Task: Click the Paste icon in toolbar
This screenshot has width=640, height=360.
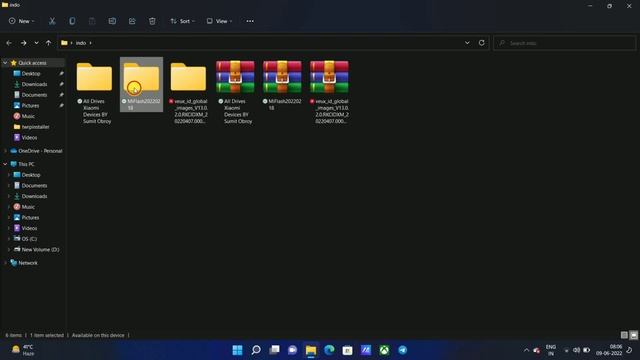Action: tap(92, 21)
